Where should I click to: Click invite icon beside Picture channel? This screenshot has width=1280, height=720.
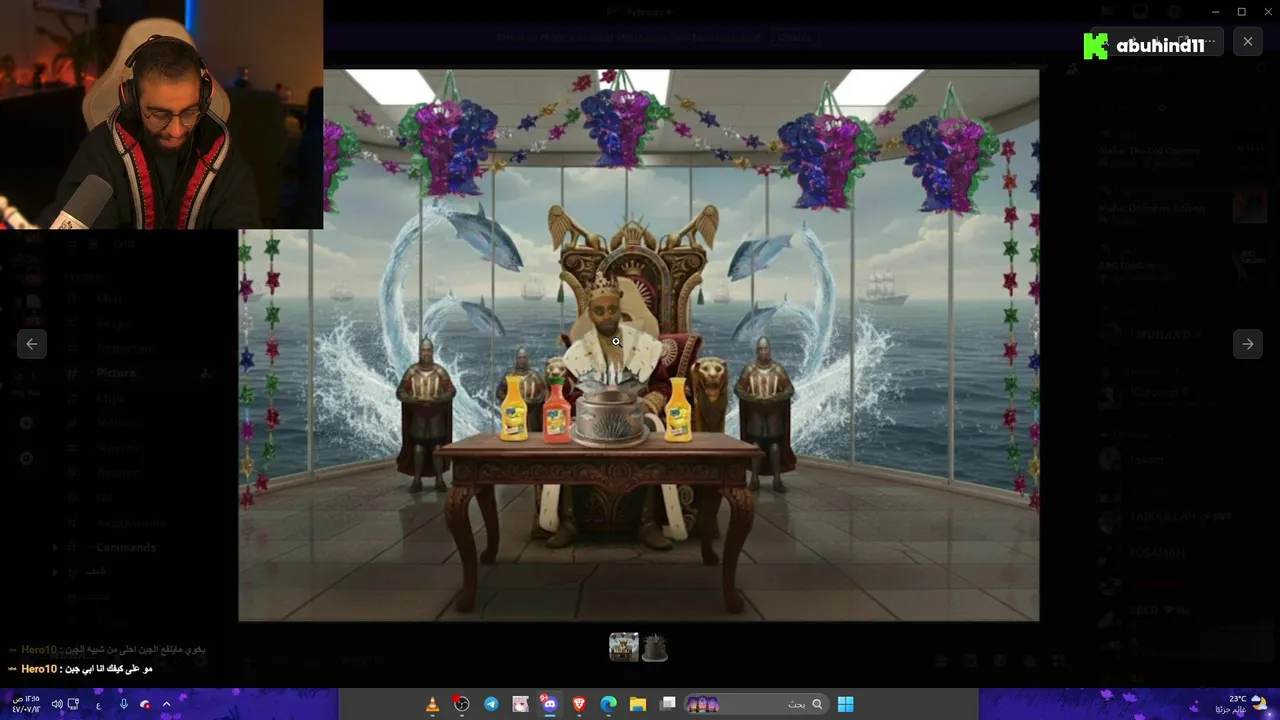coord(205,373)
